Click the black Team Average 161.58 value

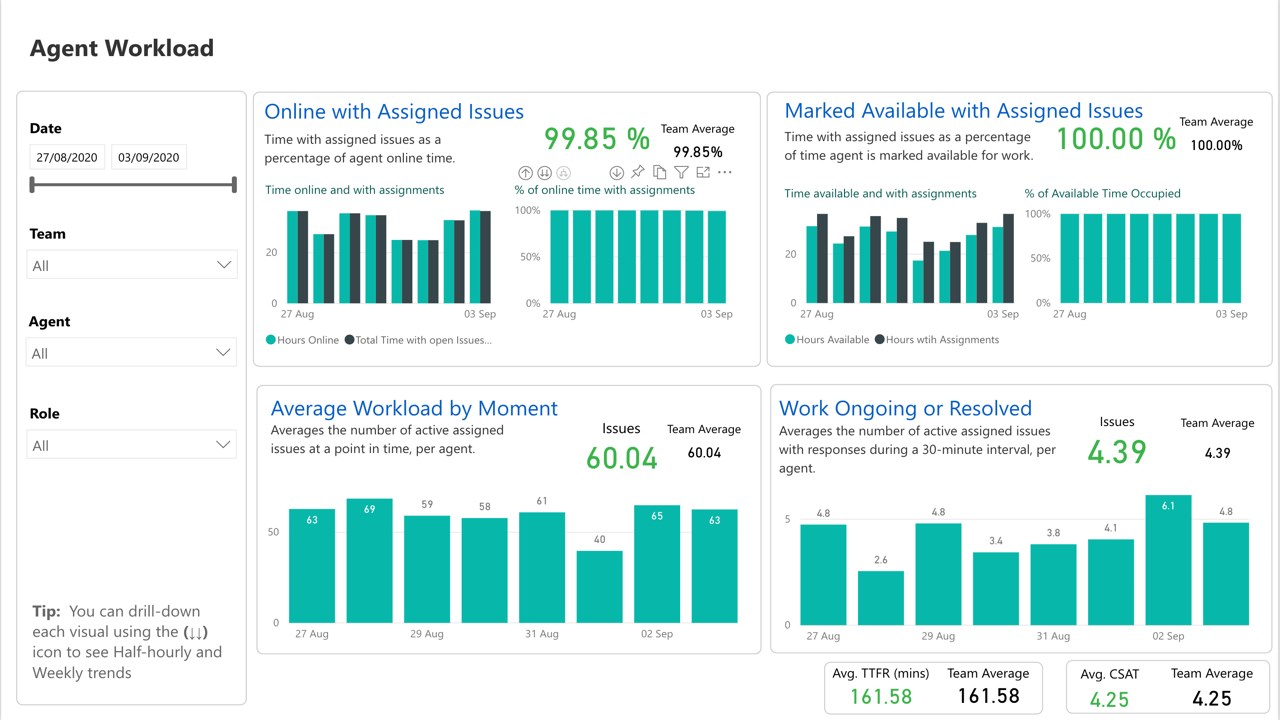pyautogui.click(x=988, y=696)
